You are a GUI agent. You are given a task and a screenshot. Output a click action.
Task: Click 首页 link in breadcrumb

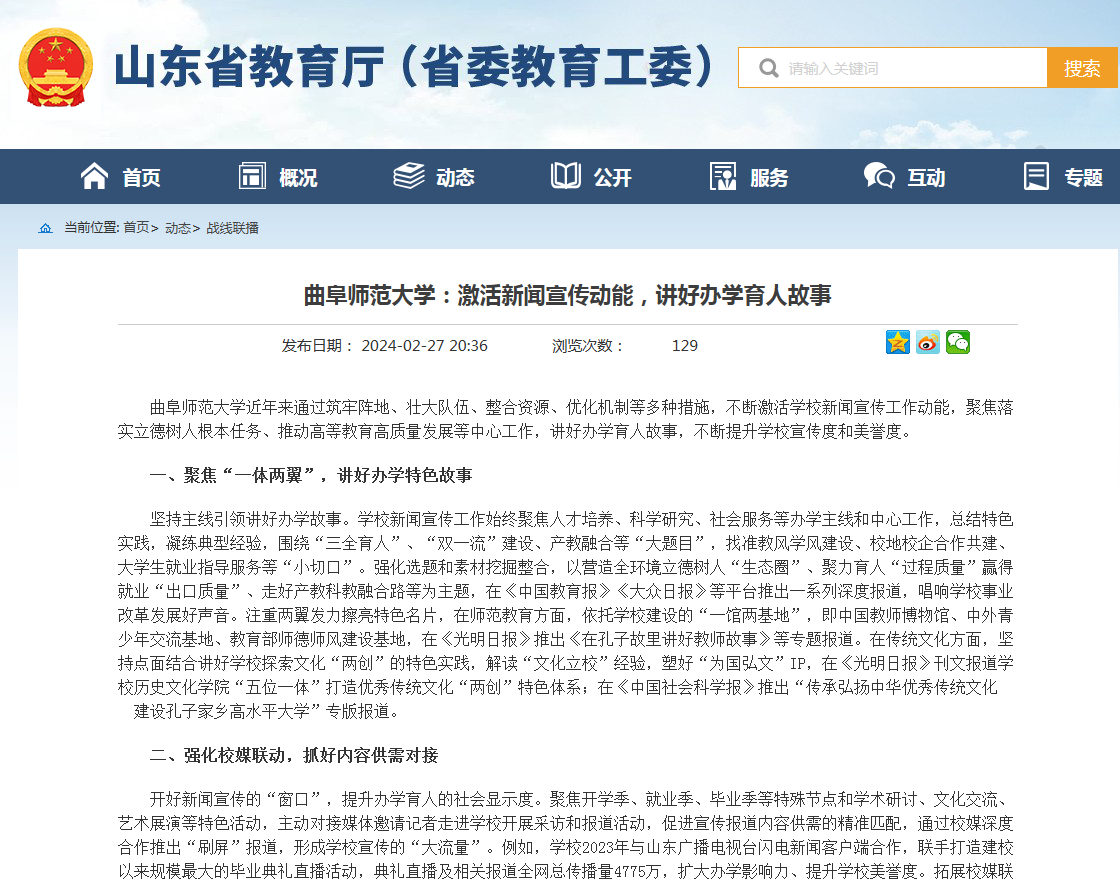pyautogui.click(x=136, y=228)
